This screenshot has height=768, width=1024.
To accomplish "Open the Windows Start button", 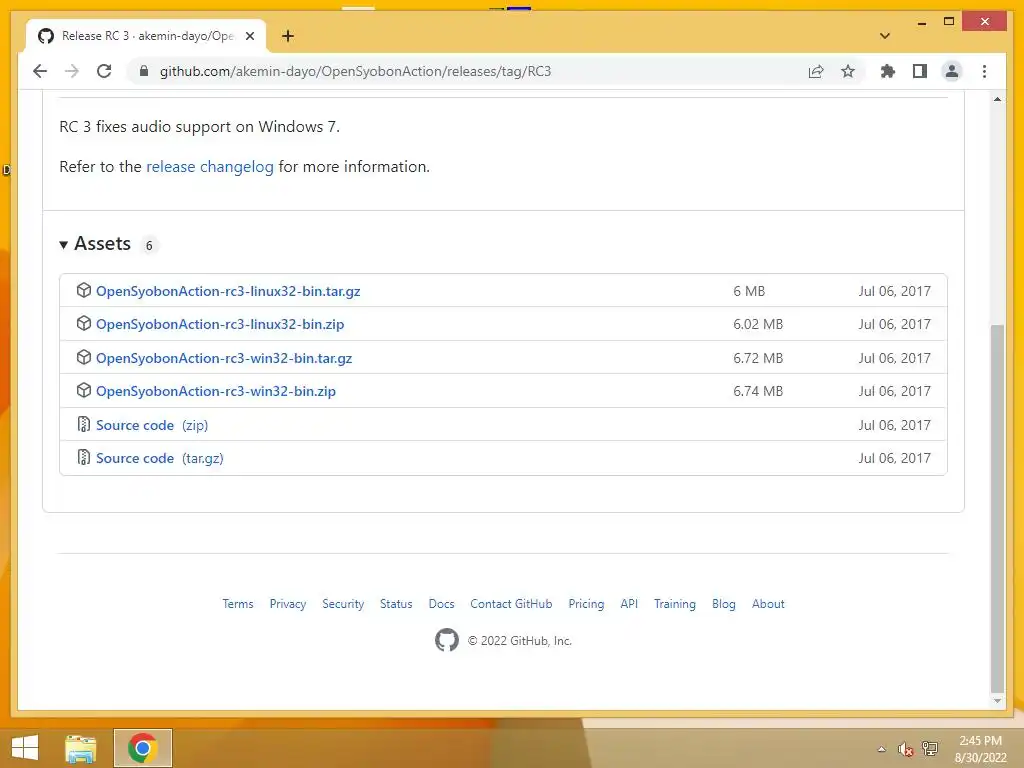I will pyautogui.click(x=25, y=748).
